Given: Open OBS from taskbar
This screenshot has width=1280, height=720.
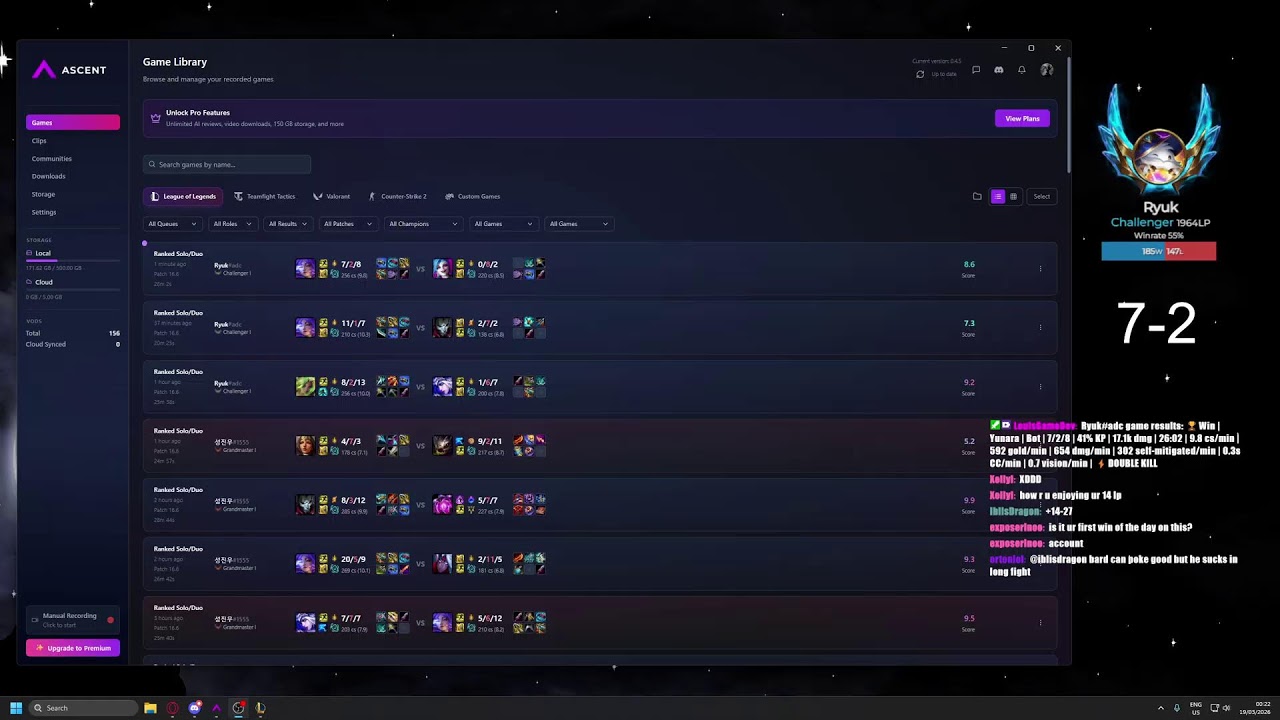Looking at the screenshot, I should [238, 708].
